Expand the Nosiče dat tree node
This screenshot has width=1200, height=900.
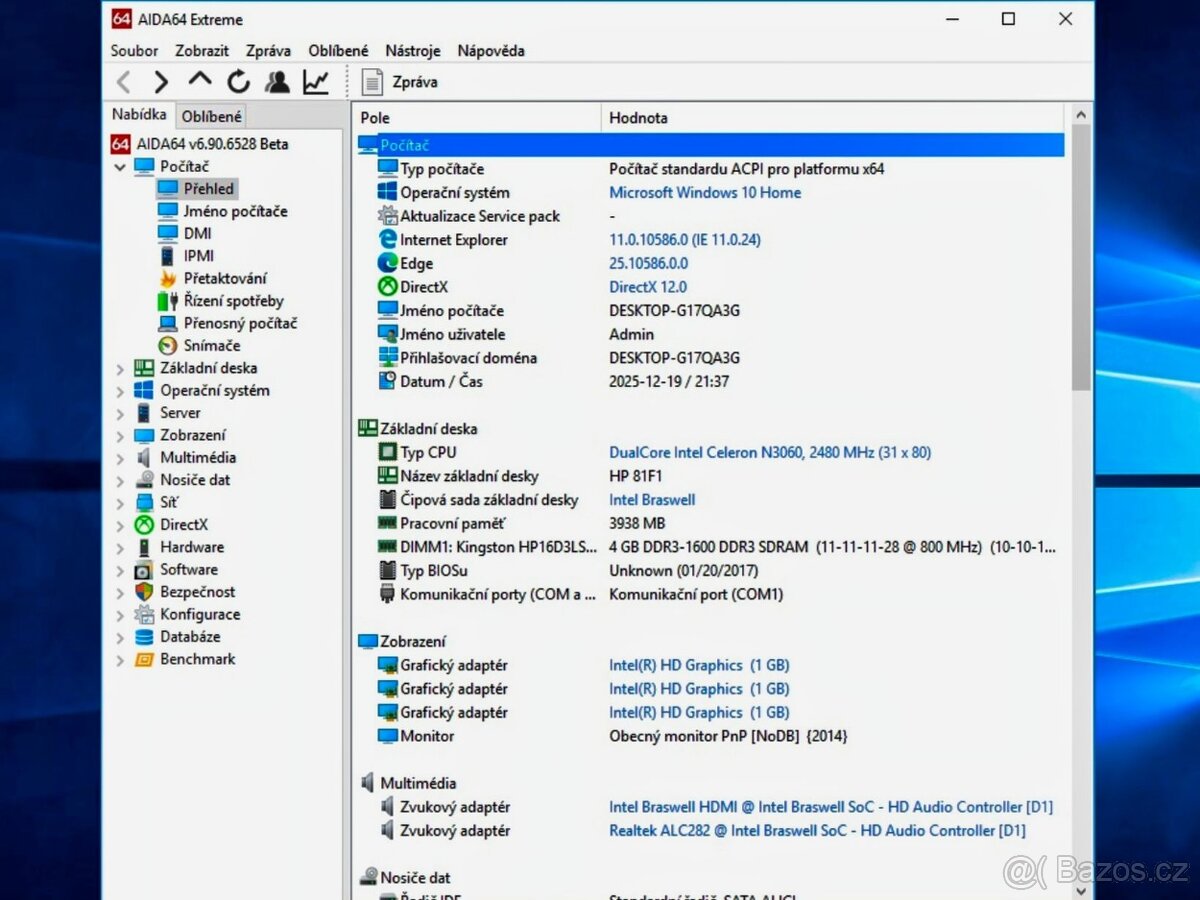(x=120, y=480)
